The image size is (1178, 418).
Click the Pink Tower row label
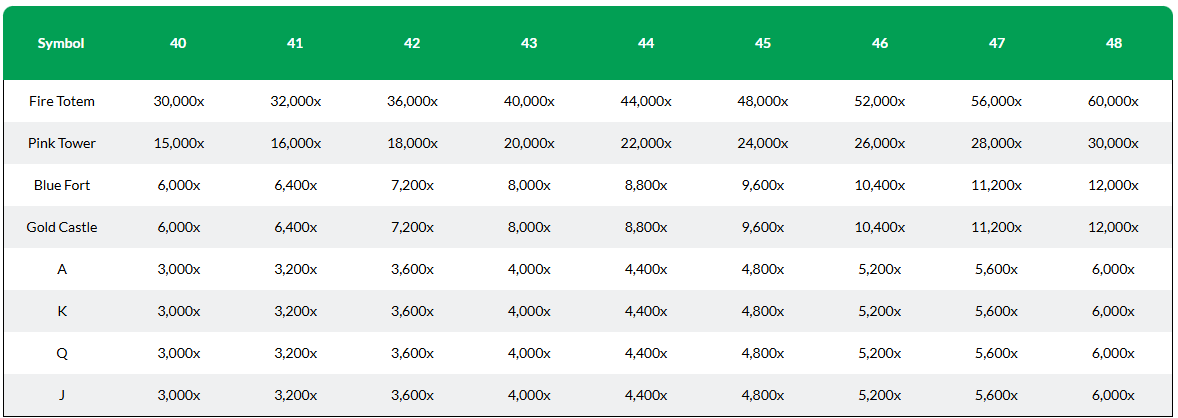coord(62,143)
